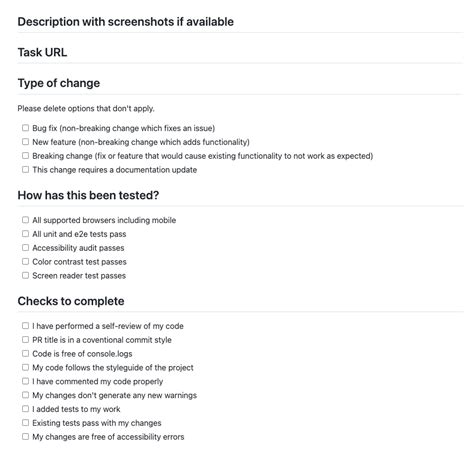Screen dimensions: 474x455
Task: Tick 'Existing tests pass with my changes'
Action: 25,423
